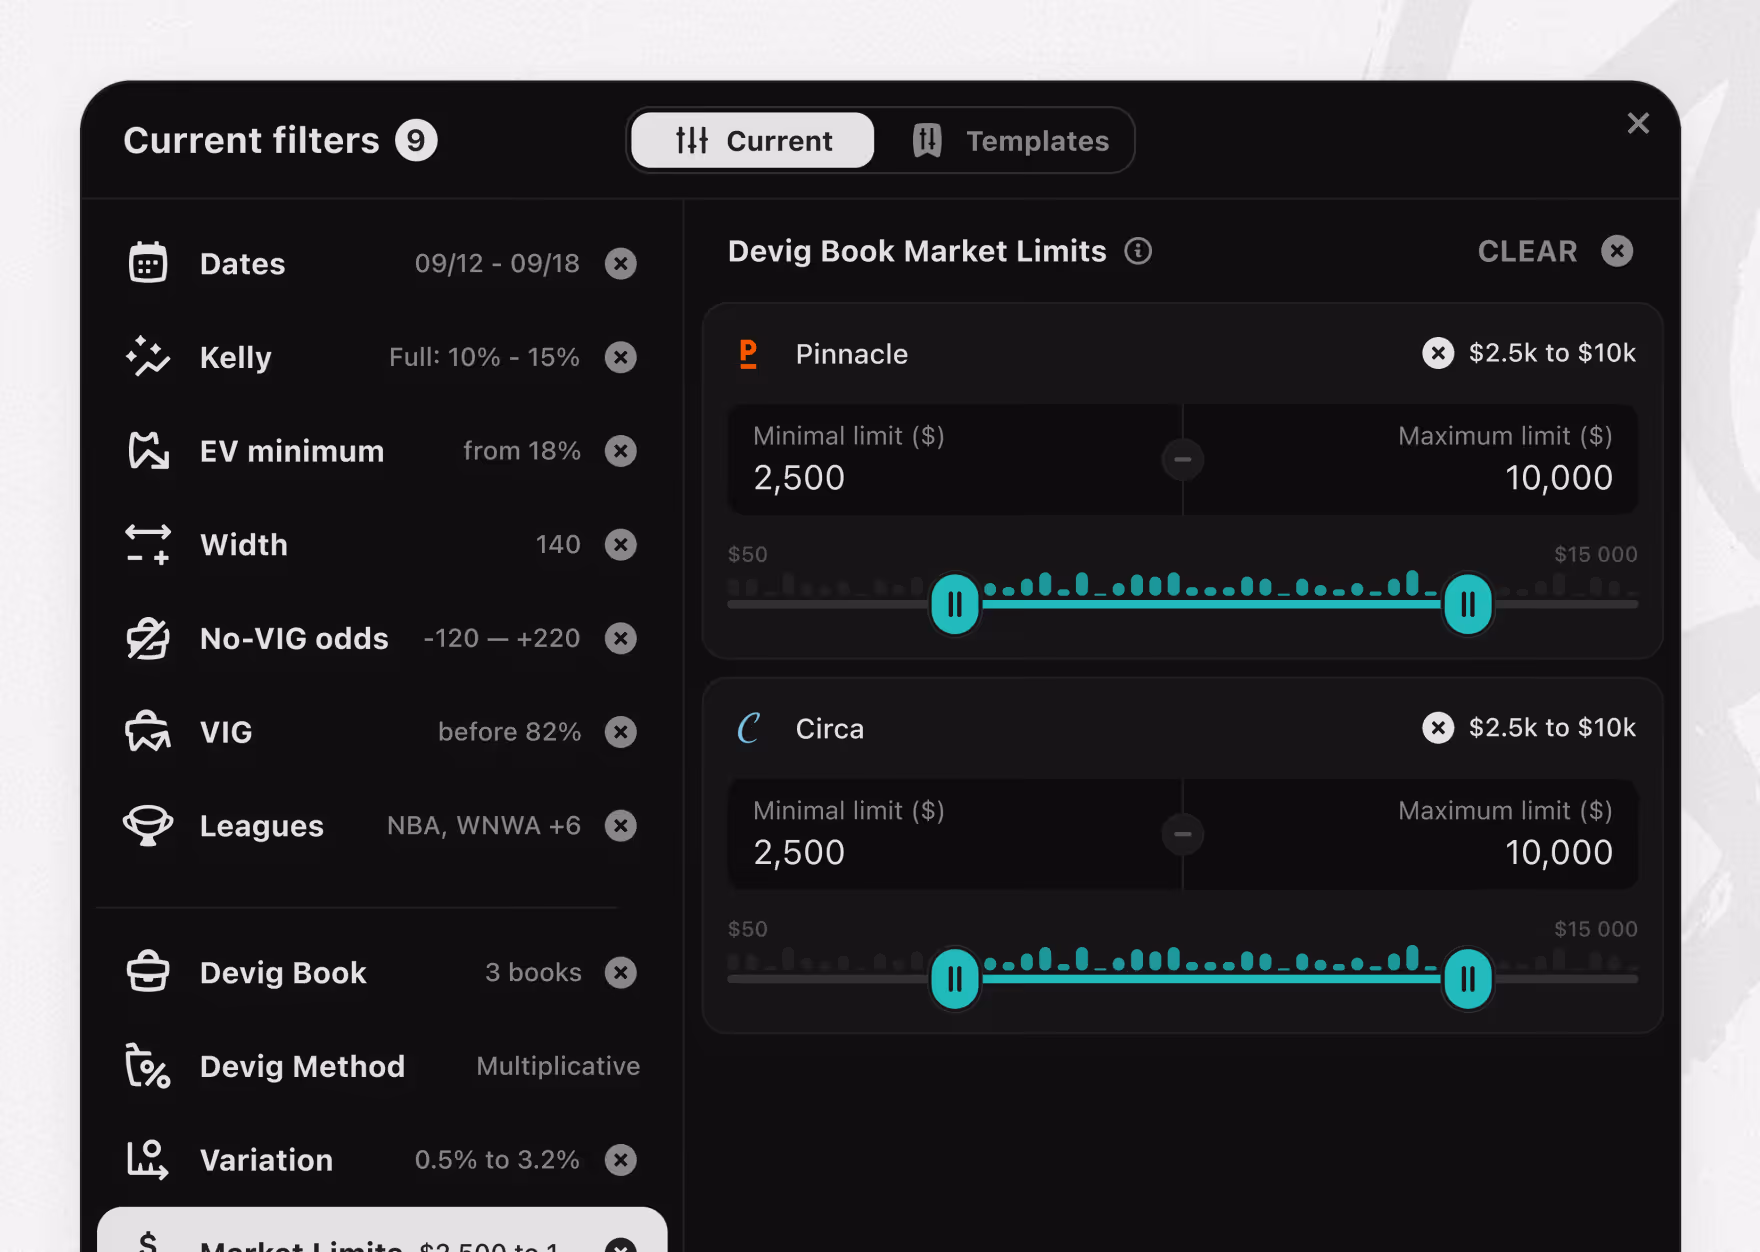Viewport: 1760px width, 1252px height.
Task: Edit Circa maximum limit field
Action: pyautogui.click(x=1411, y=834)
